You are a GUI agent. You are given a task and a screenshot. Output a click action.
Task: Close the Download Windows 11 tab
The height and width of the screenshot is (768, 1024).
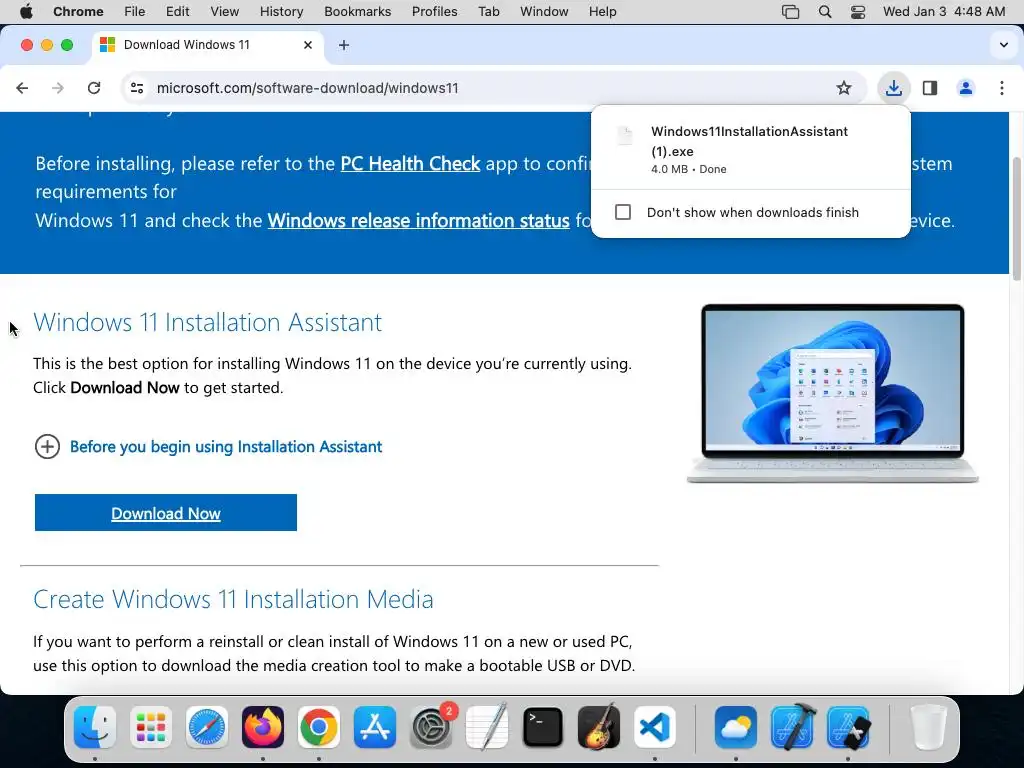pos(308,45)
